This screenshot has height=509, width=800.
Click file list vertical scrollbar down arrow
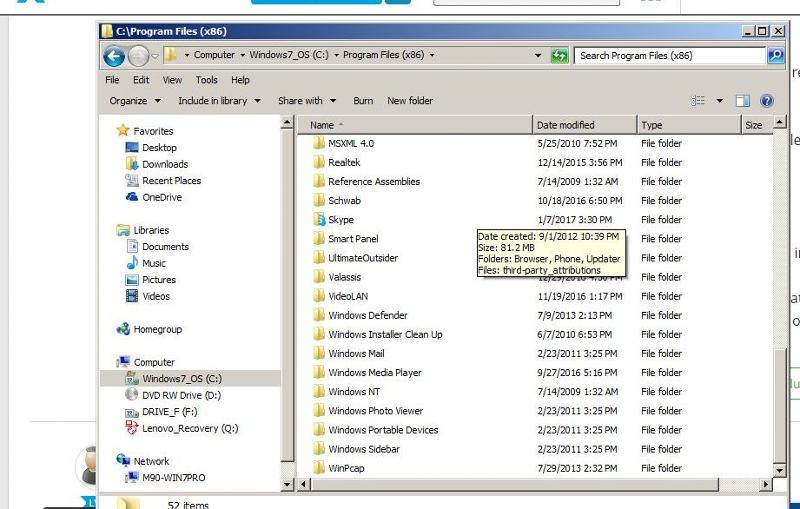click(779, 470)
